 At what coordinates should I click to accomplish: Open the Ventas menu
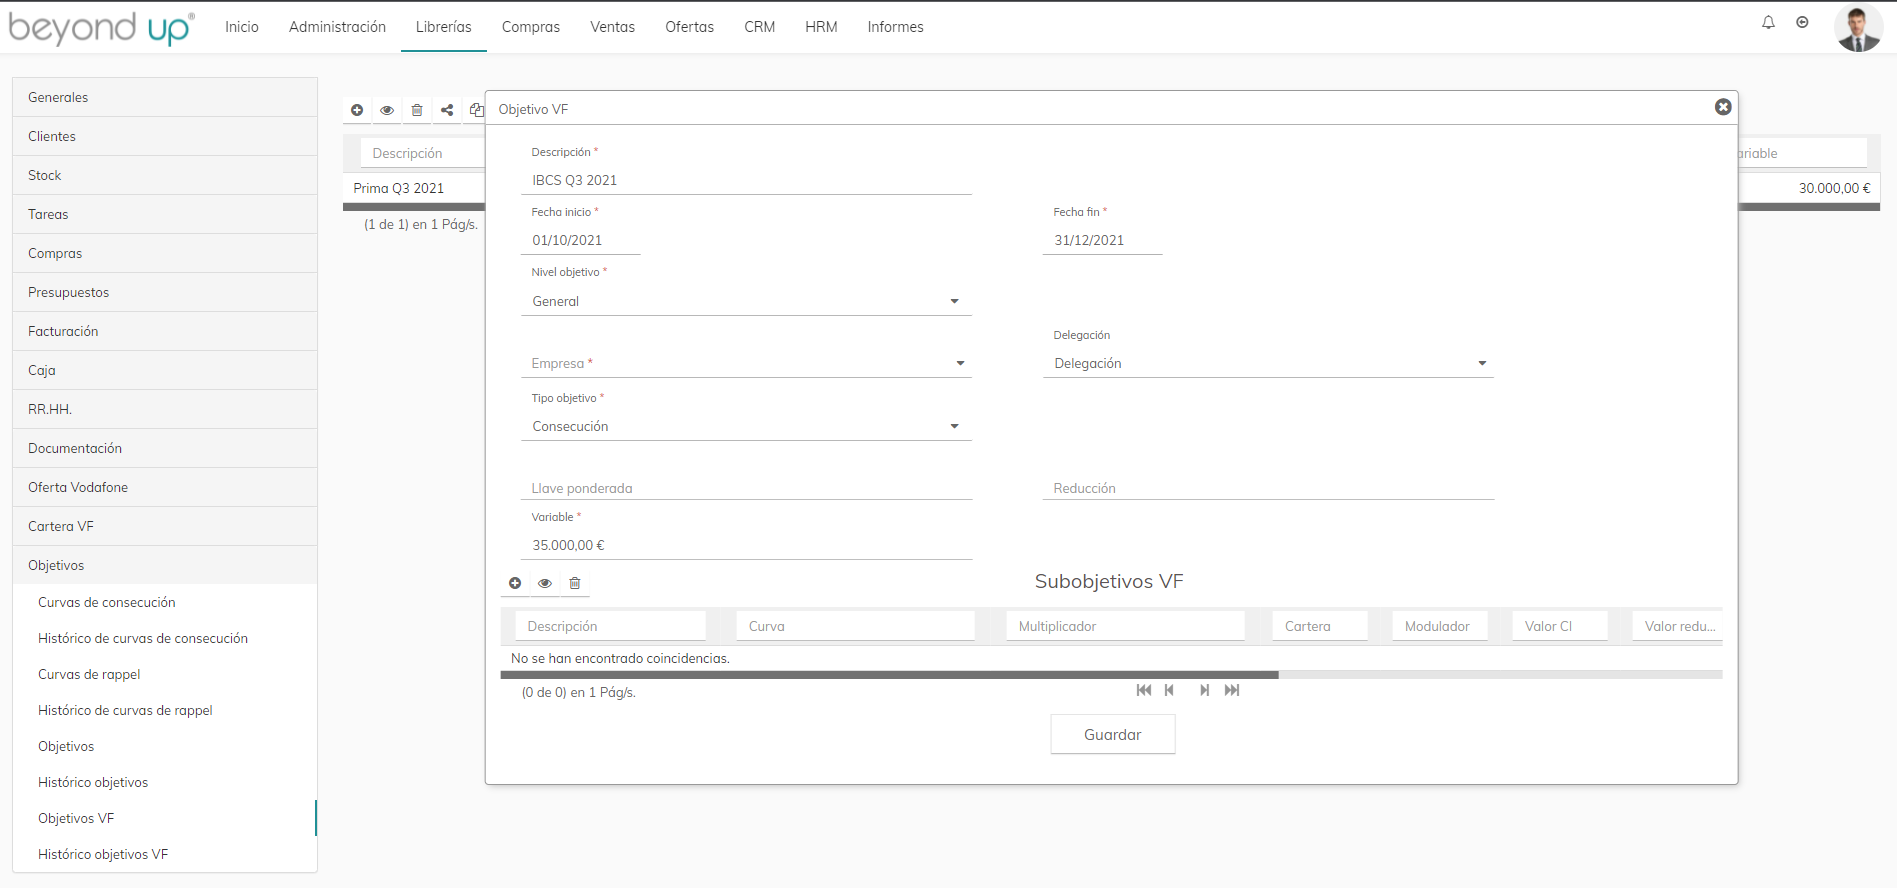(x=612, y=27)
